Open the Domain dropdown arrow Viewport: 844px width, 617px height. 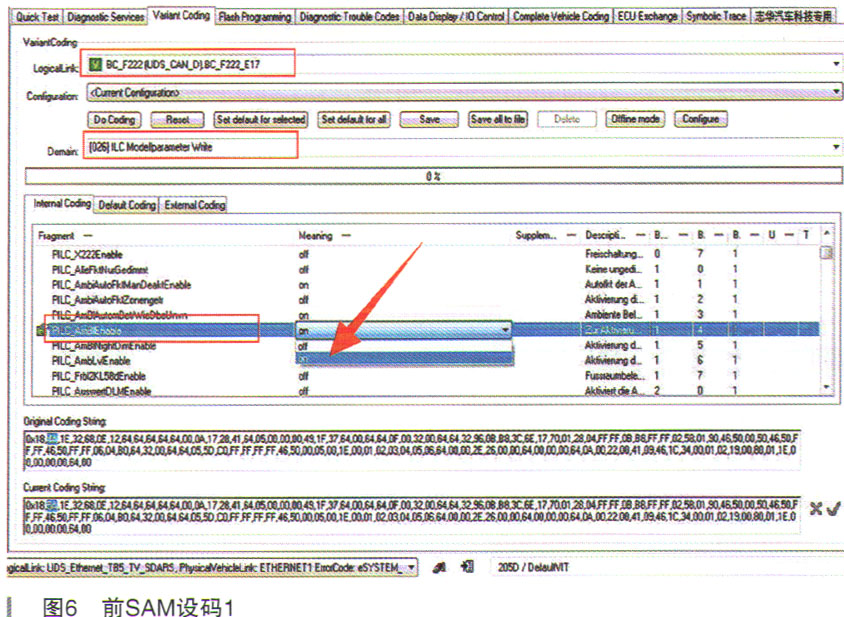click(836, 147)
